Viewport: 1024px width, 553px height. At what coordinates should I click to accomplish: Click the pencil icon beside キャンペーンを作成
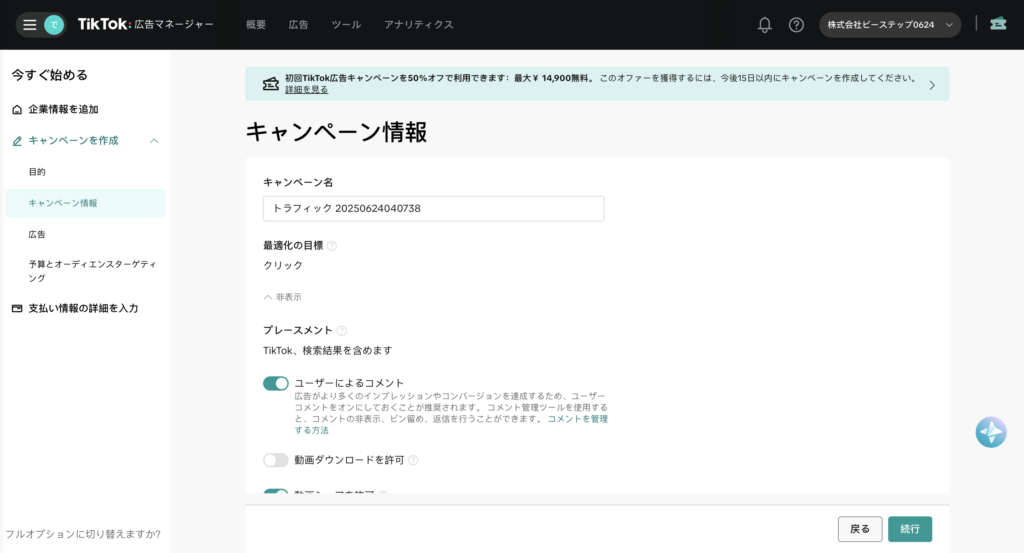pos(17,141)
